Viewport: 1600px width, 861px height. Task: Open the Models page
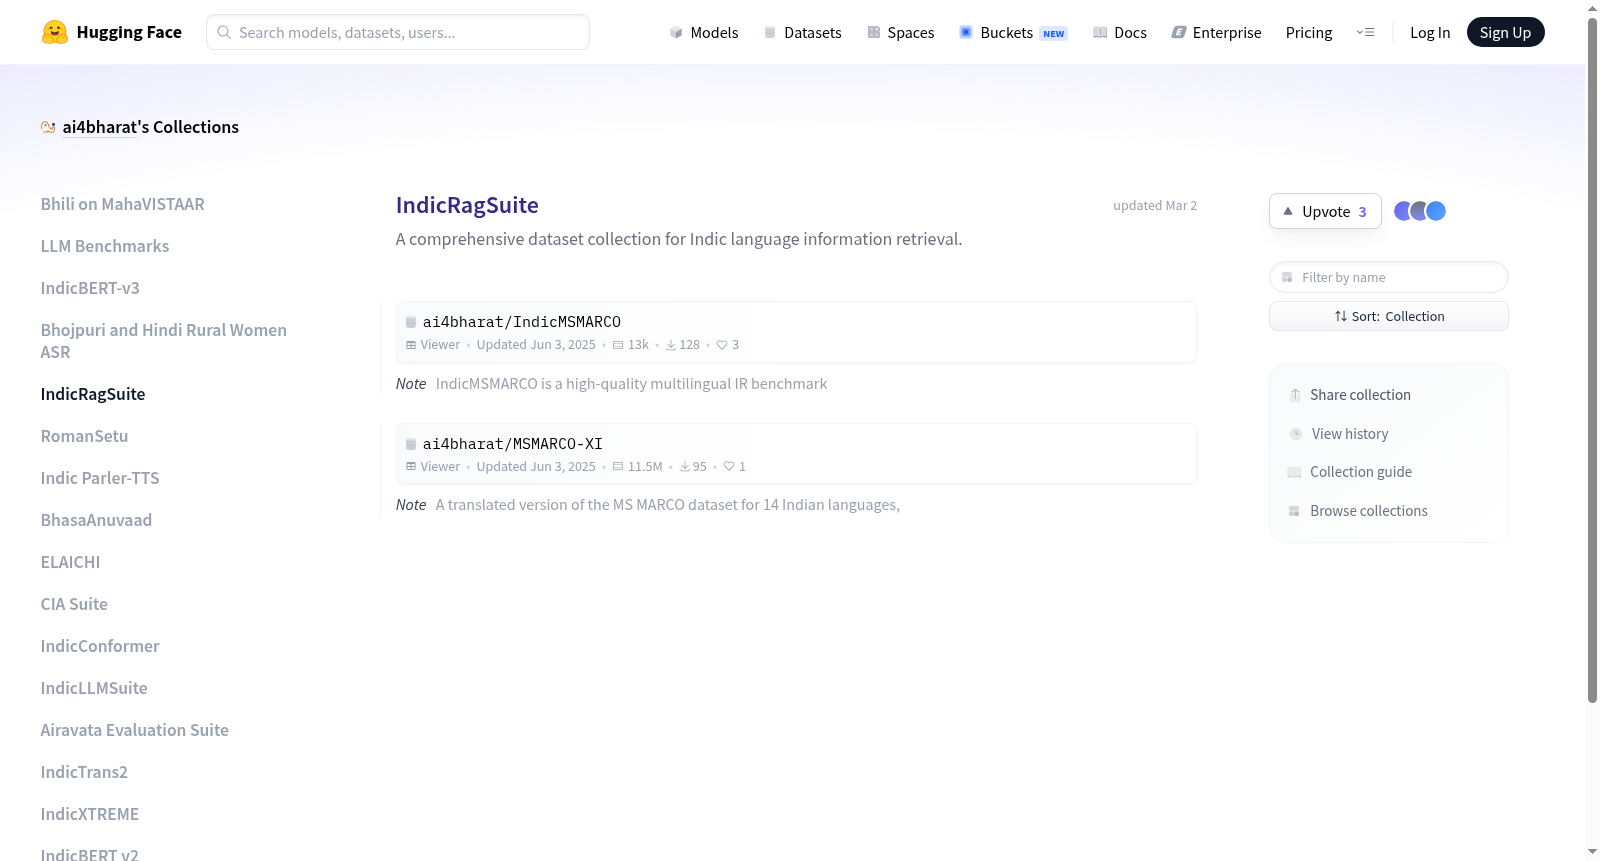coord(704,32)
